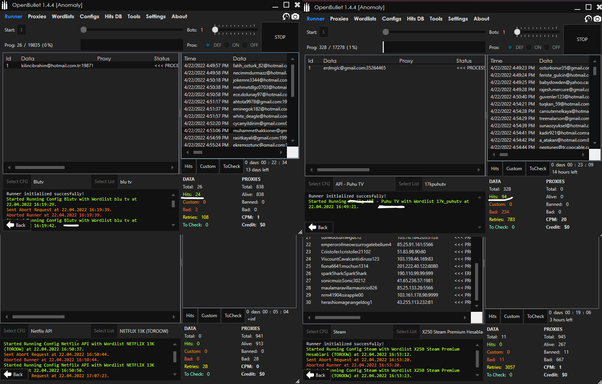The height and width of the screenshot is (384, 602).
Task: Click Time column header in Puhu TV hits list
Action: [x=496, y=61]
